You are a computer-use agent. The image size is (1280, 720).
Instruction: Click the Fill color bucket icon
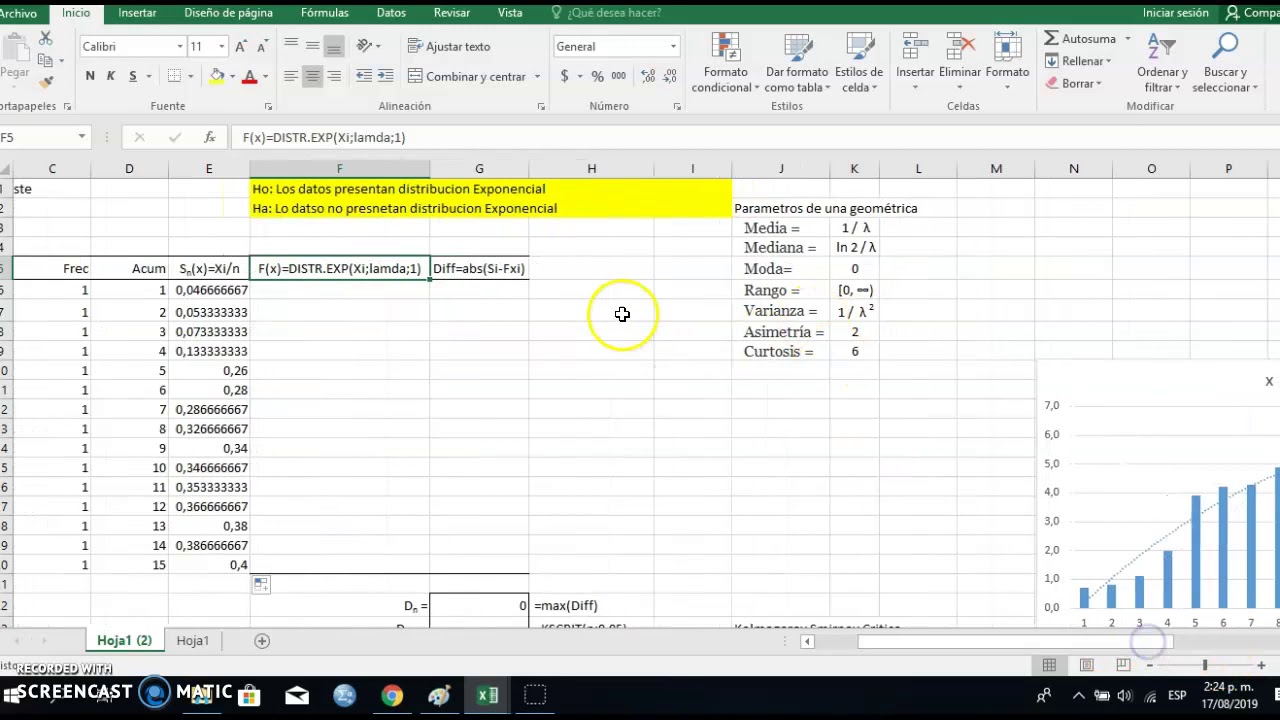click(x=217, y=76)
